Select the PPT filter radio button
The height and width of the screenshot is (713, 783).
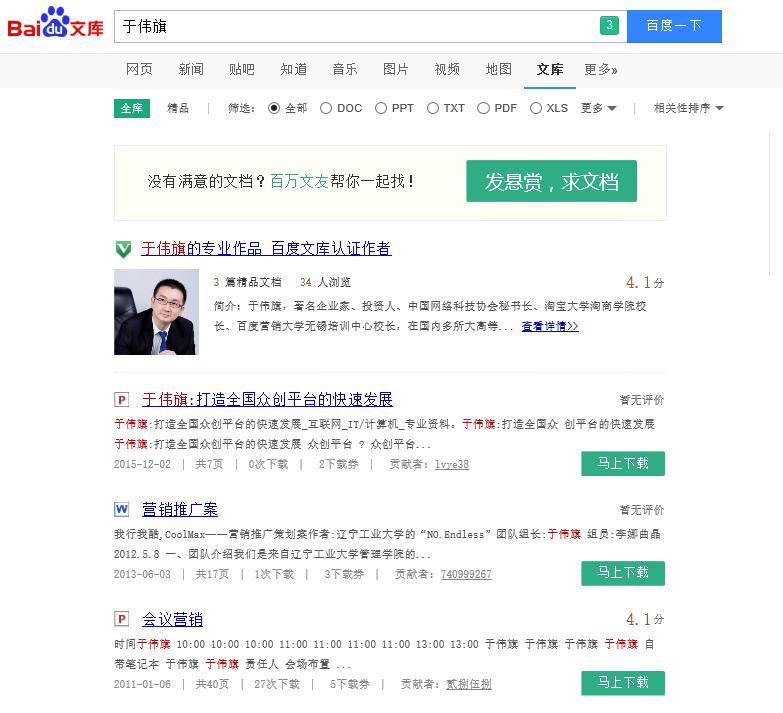(381, 108)
